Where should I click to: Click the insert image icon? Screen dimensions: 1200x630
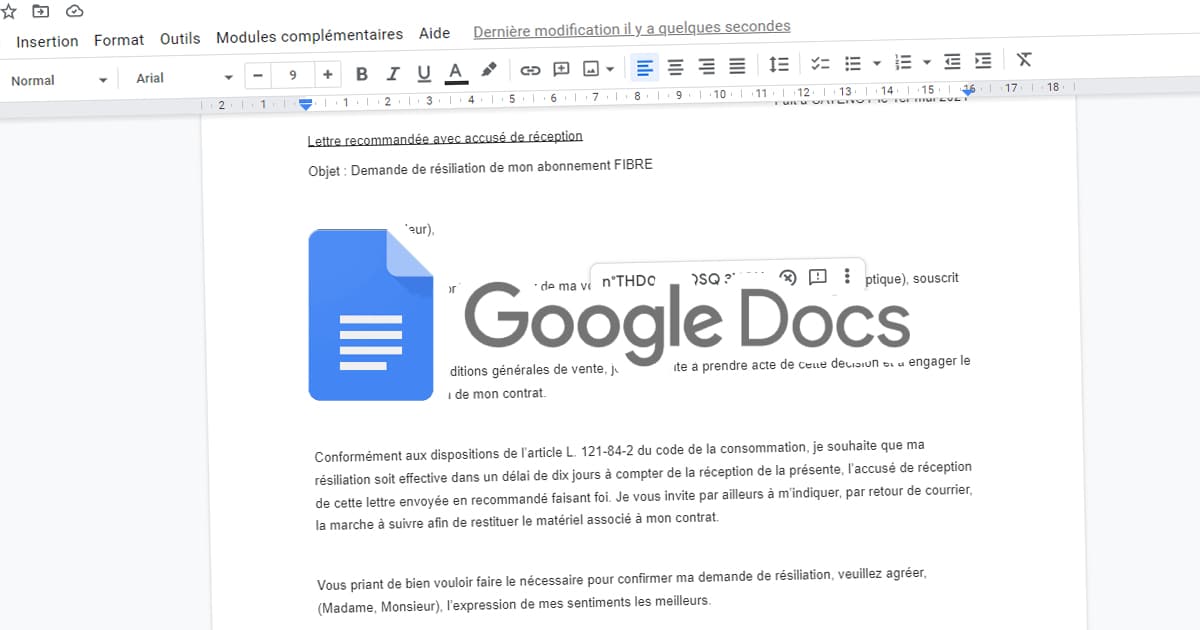pos(591,69)
